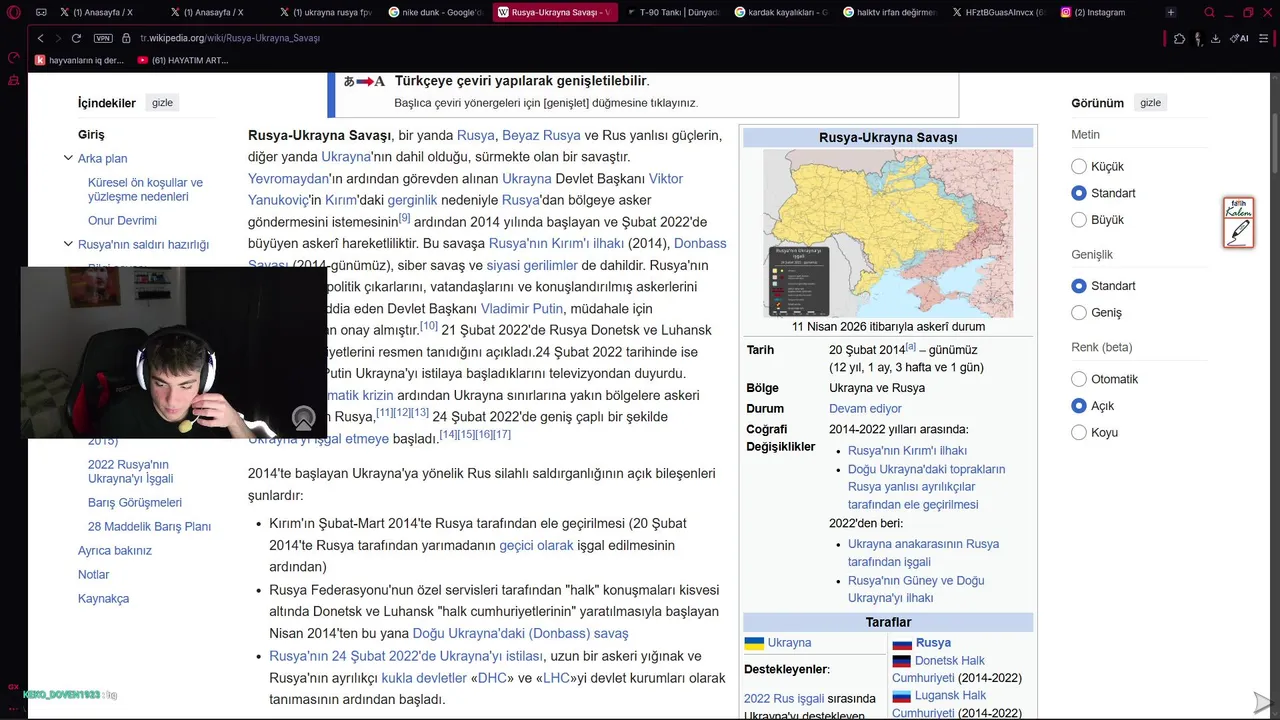Select 'Geniş' width option
Screen dimensions: 1280x720
[x=1079, y=312]
